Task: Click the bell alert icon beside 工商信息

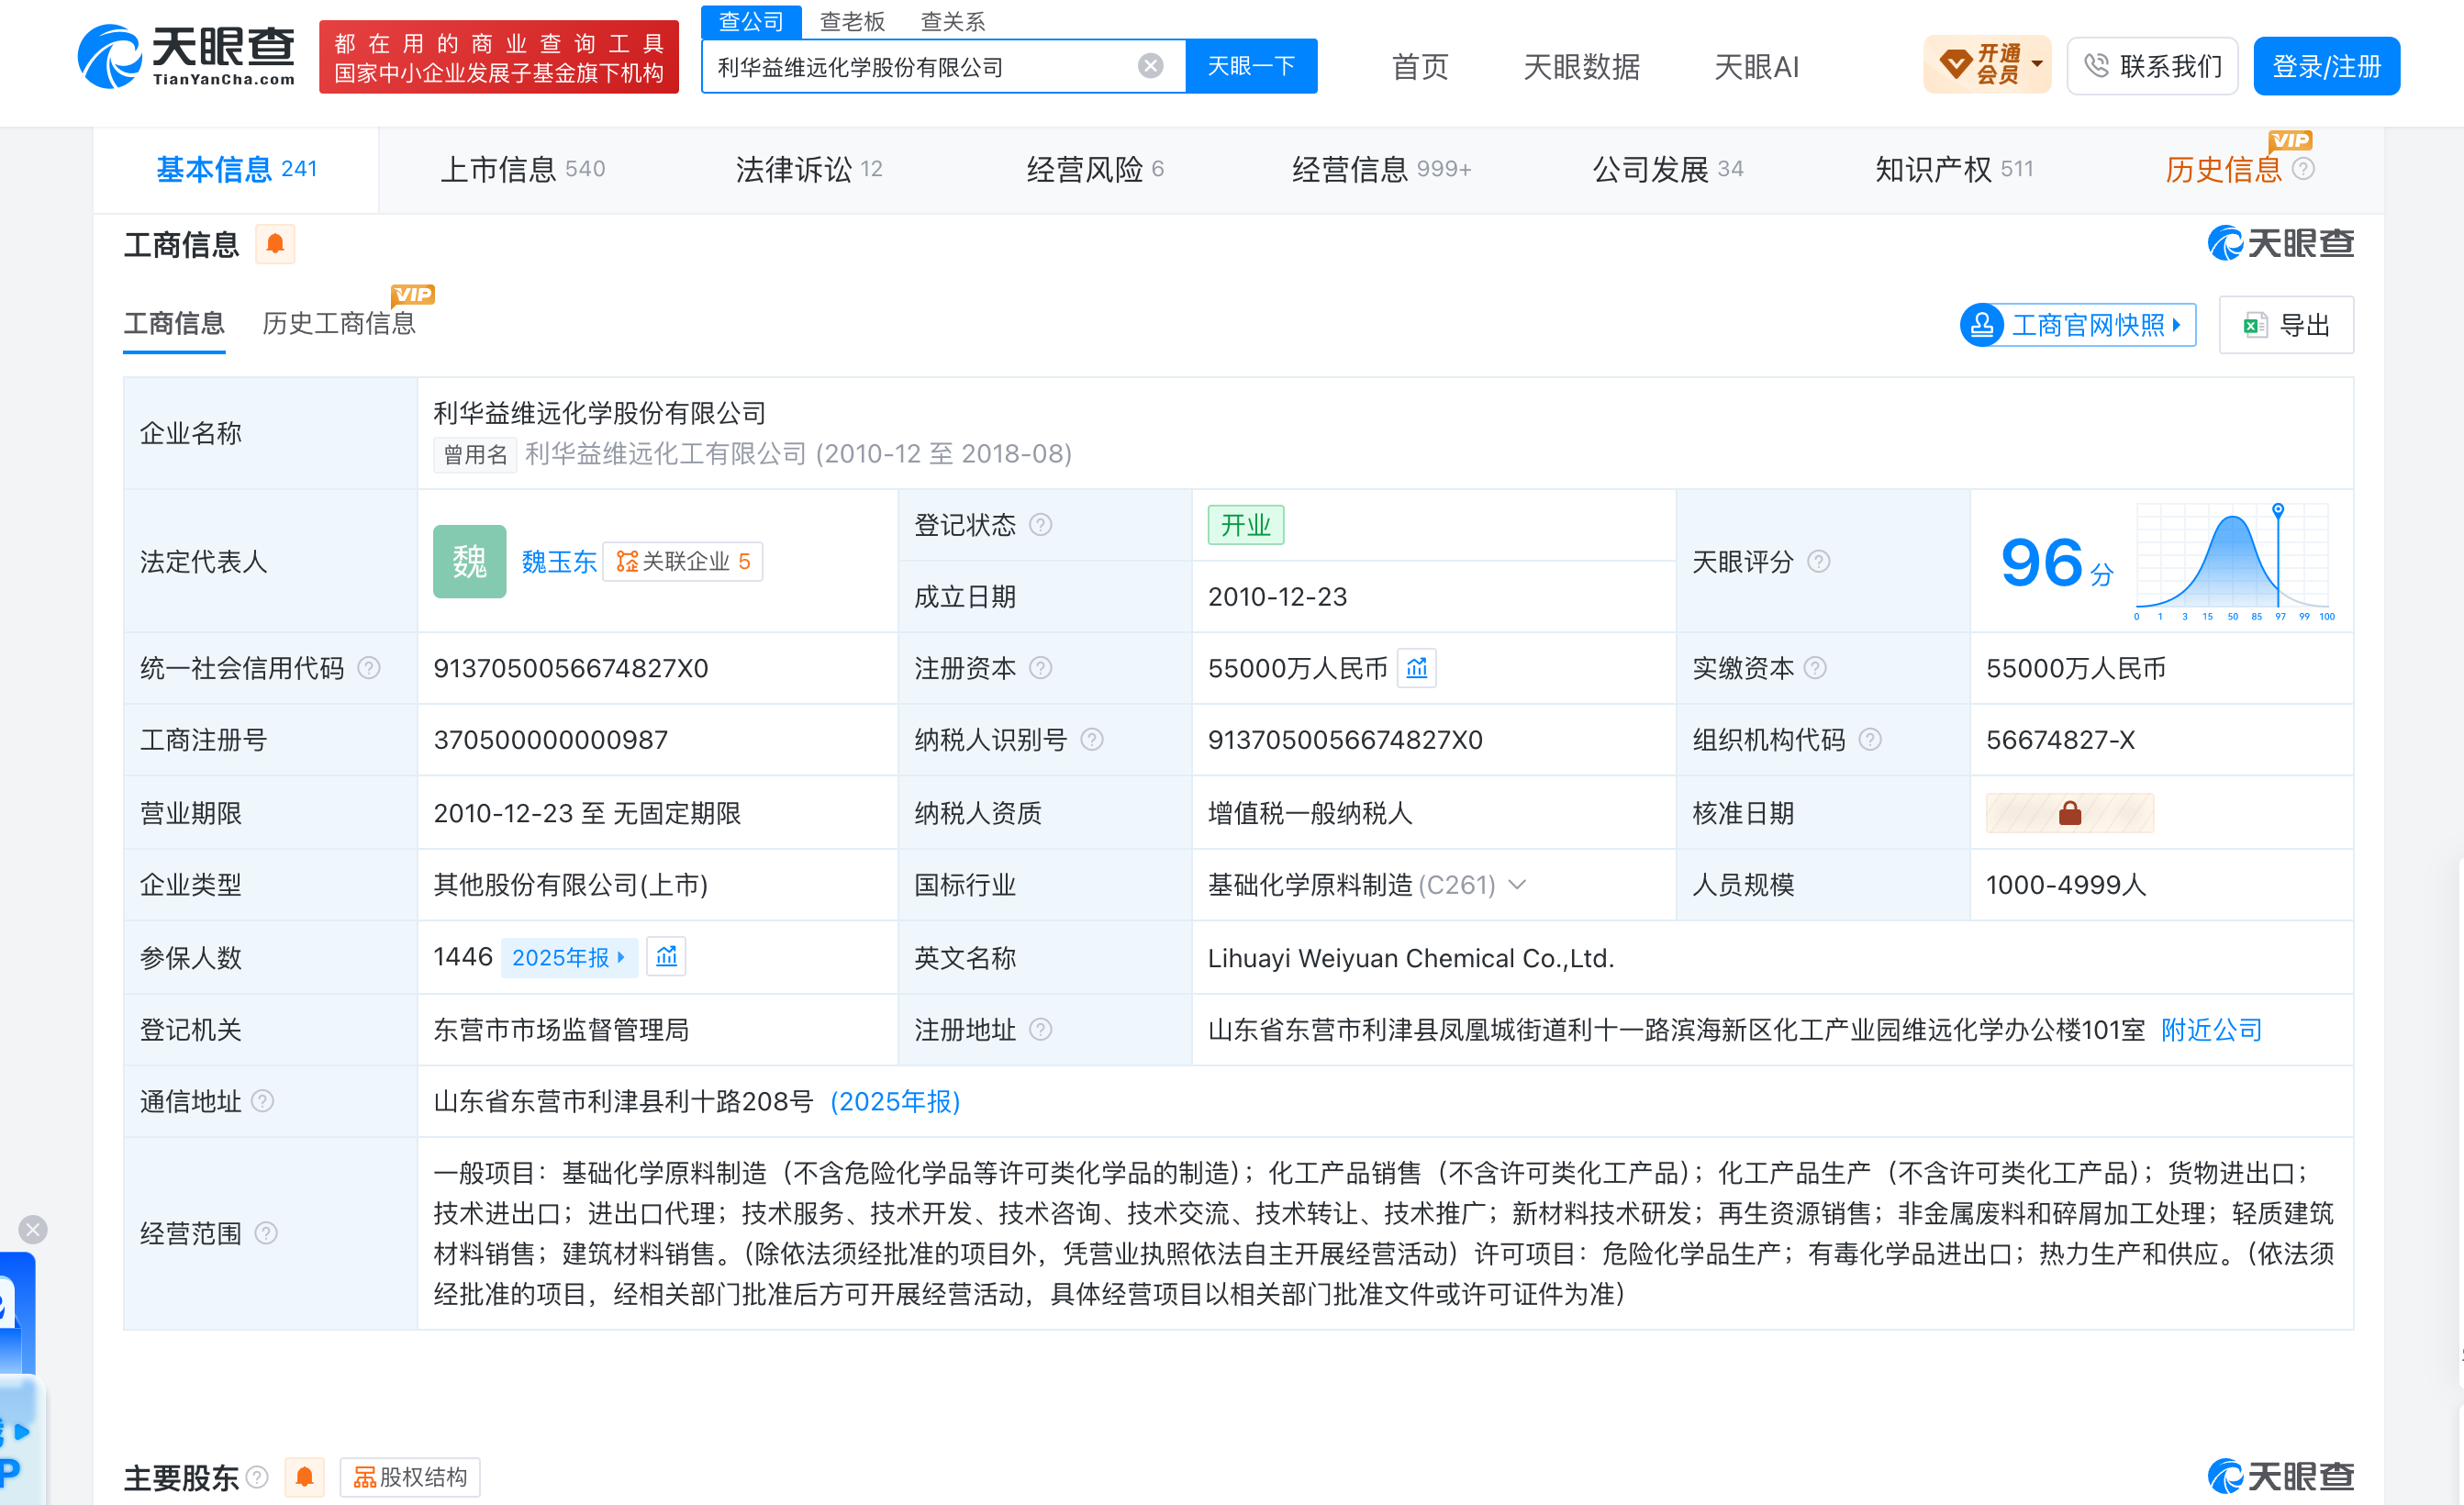Action: tap(275, 244)
